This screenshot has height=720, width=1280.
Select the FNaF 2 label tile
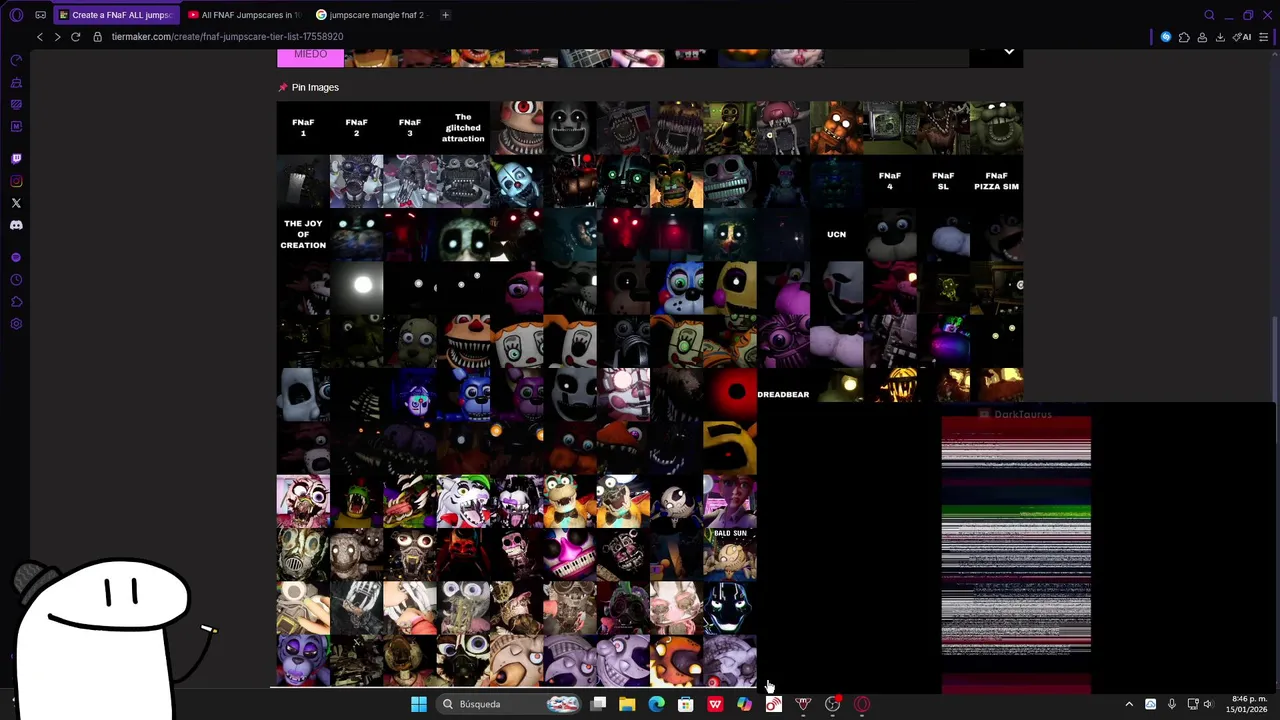click(356, 127)
